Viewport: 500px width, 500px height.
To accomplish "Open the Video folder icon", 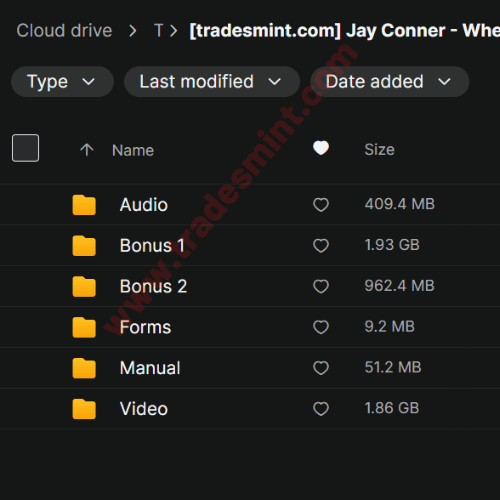I will coord(84,409).
